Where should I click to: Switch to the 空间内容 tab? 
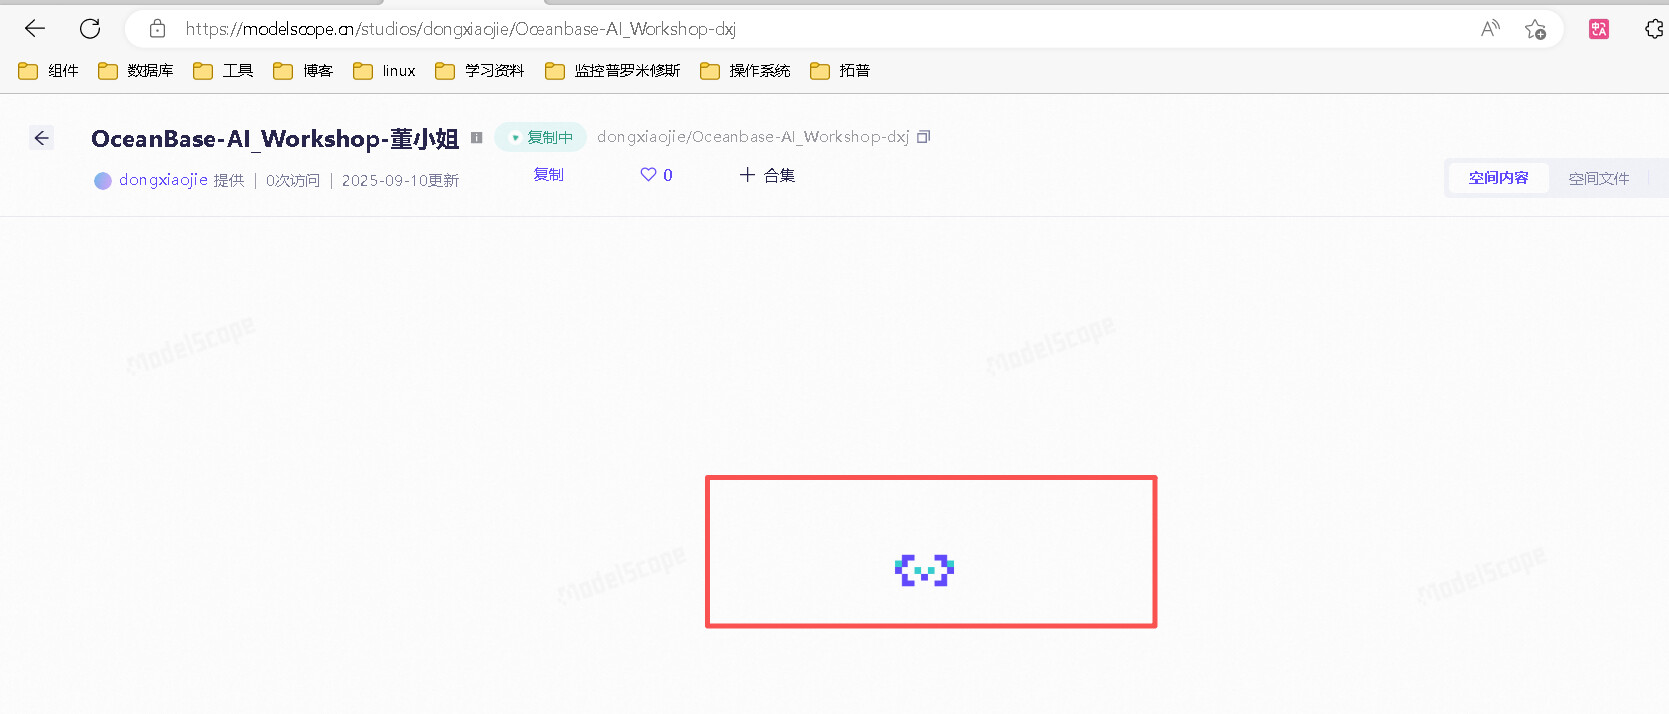(x=1498, y=178)
